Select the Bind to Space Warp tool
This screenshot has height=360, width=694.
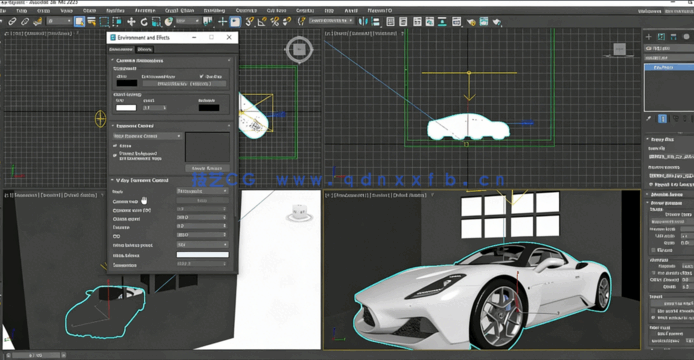38,21
